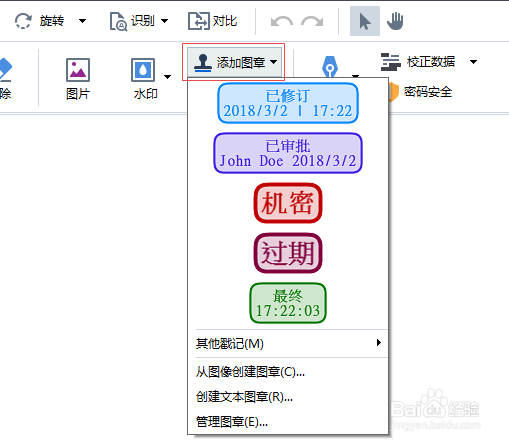
Task: Click the Add Stamp (添加图章) button
Action: pyautogui.click(x=235, y=62)
